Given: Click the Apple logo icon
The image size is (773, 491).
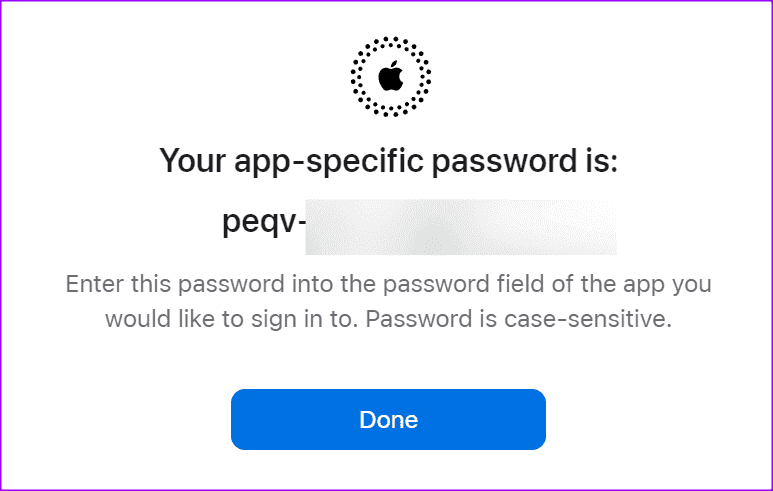Looking at the screenshot, I should pyautogui.click(x=391, y=76).
